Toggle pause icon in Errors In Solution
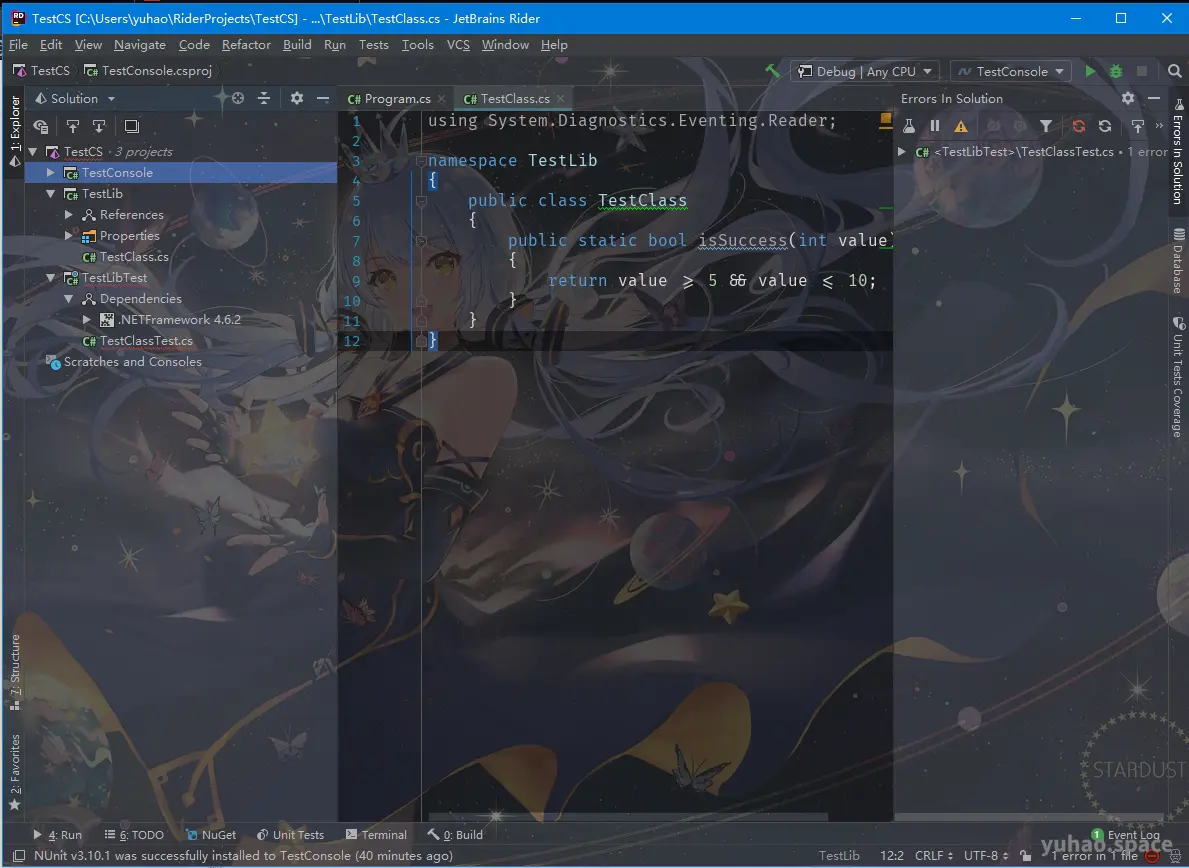Viewport: 1189px width, 868px height. point(934,126)
